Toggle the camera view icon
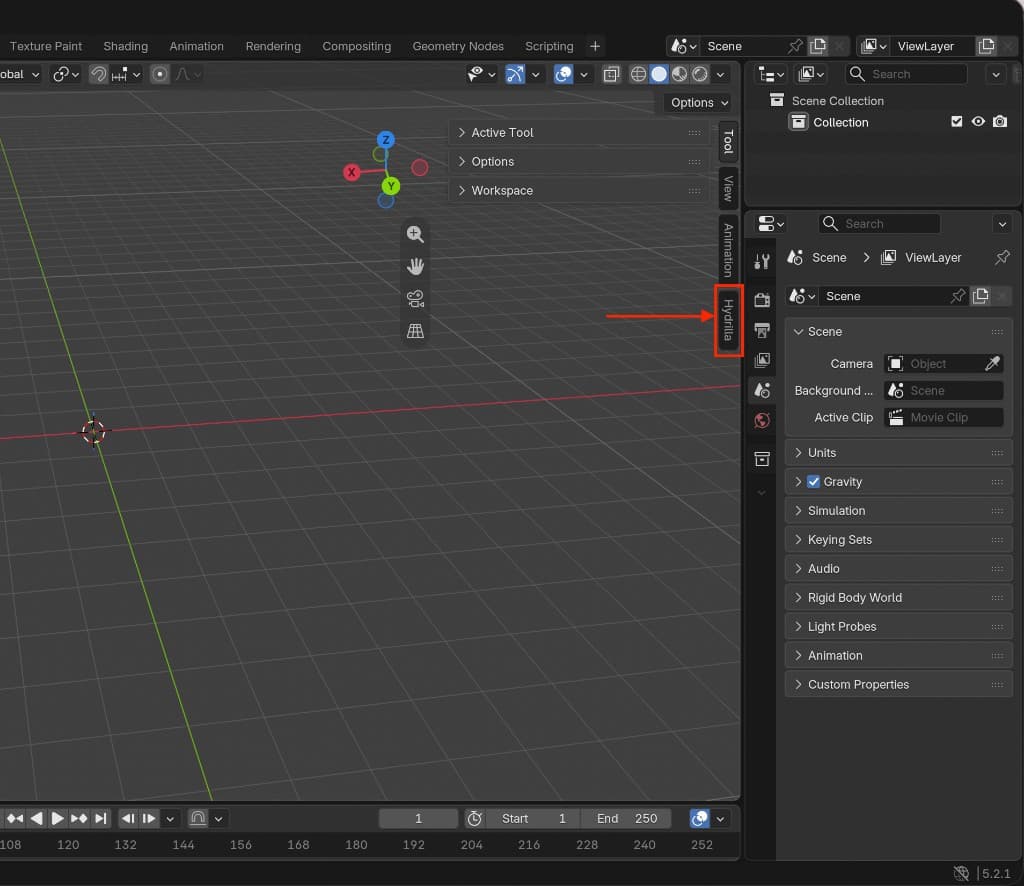The height and width of the screenshot is (886, 1024). tap(415, 298)
